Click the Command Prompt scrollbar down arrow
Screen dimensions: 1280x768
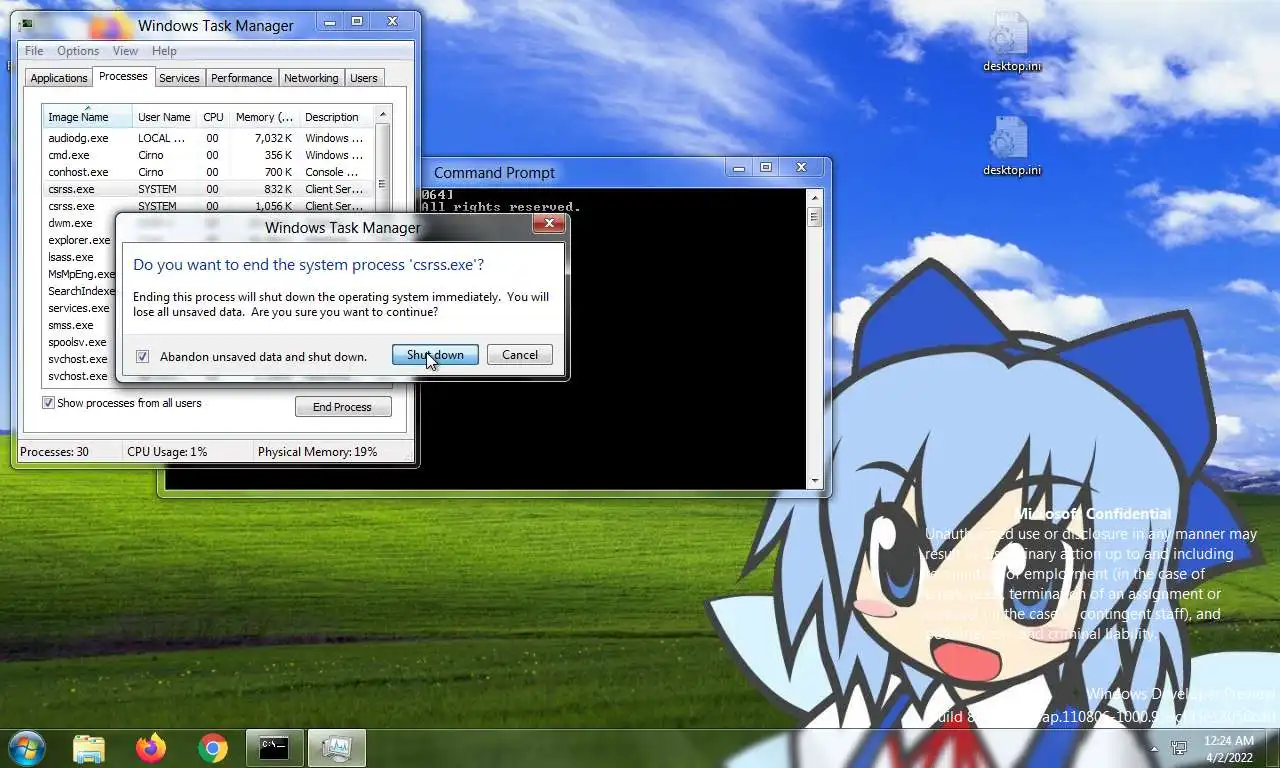(x=816, y=481)
